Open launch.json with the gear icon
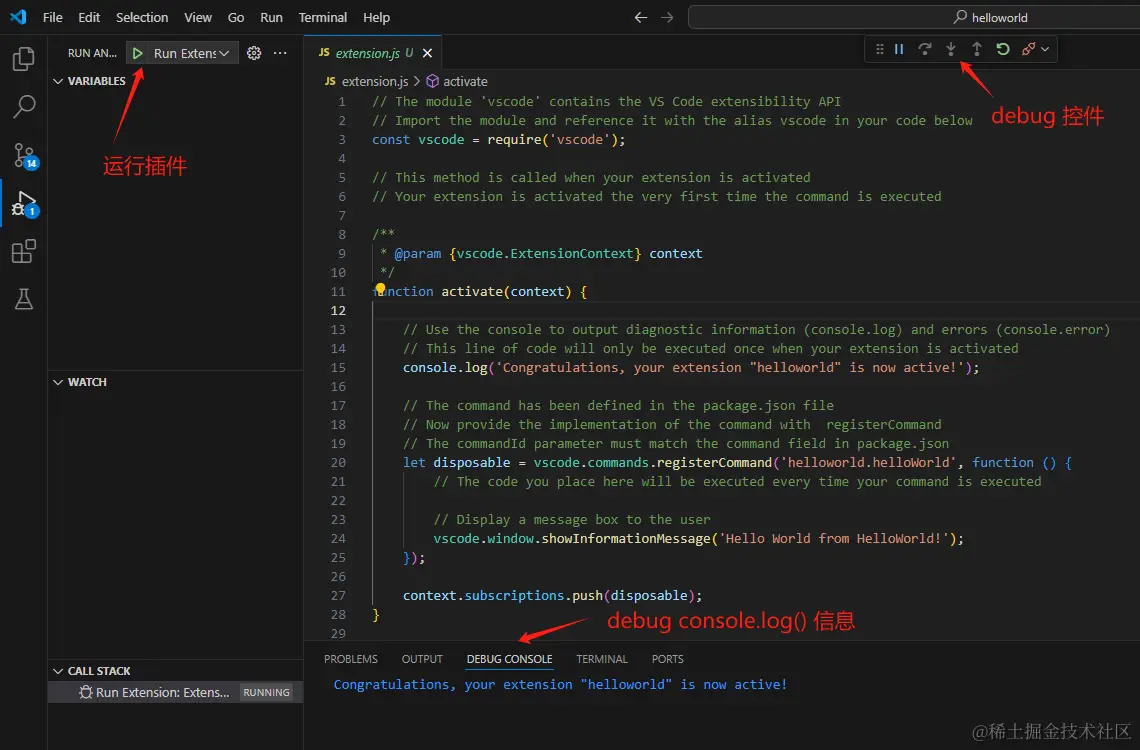Viewport: 1140px width, 750px height. point(254,53)
